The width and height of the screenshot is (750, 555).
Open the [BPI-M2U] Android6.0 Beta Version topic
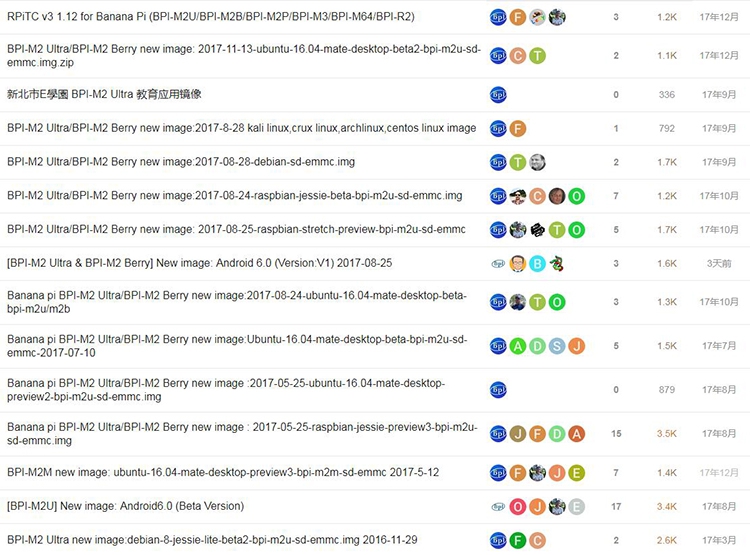click(125, 506)
